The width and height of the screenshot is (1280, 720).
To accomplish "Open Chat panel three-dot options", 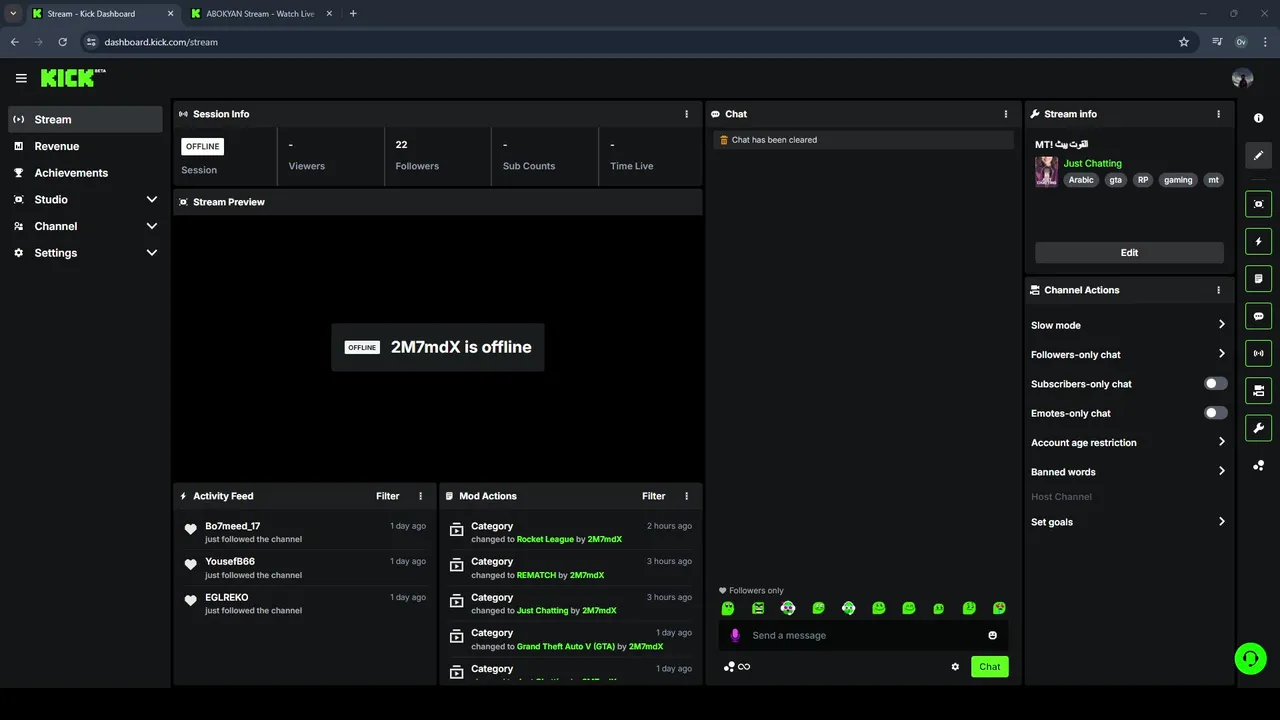I will tap(1006, 114).
